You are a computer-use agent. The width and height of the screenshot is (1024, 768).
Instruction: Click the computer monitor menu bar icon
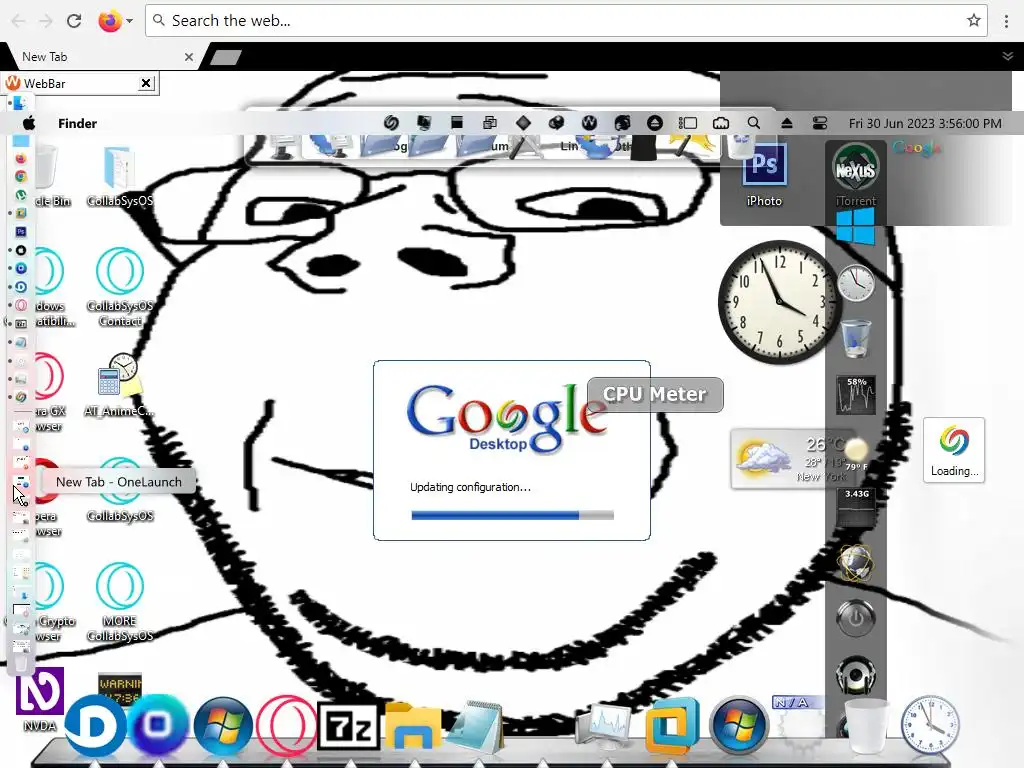(x=424, y=123)
